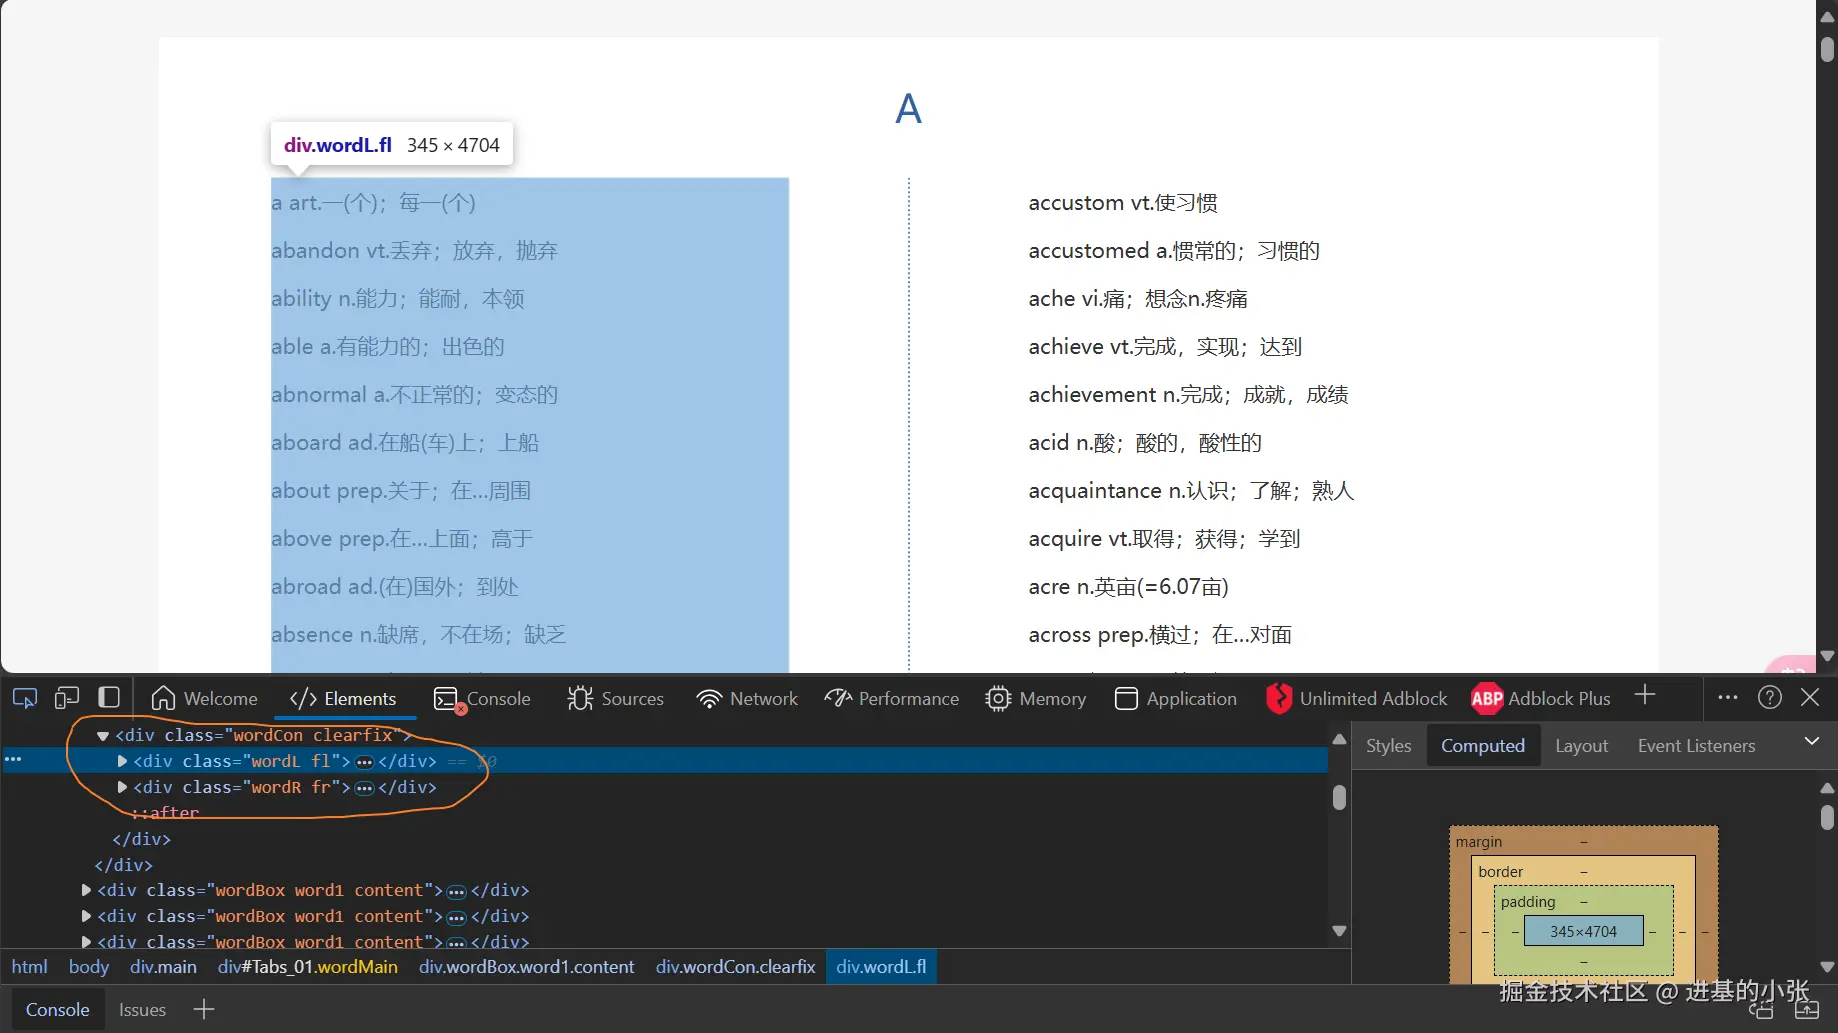
Task: Toggle device emulation mode
Action: pyautogui.click(x=67, y=698)
